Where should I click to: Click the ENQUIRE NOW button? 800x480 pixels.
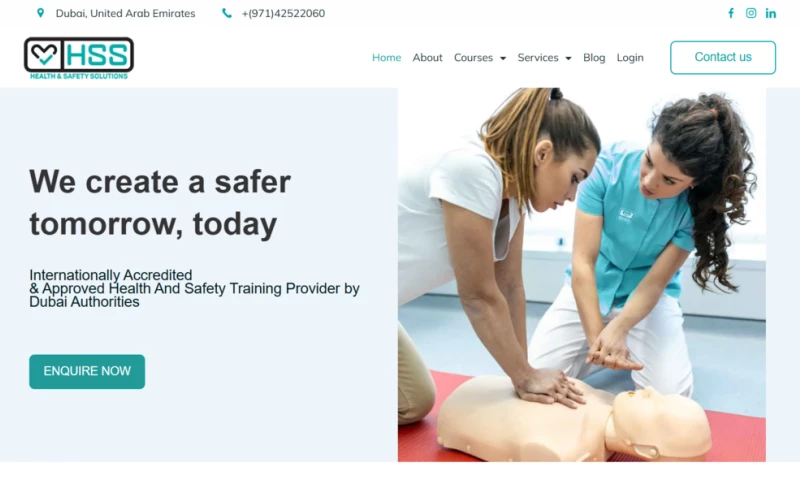pyautogui.click(x=87, y=371)
